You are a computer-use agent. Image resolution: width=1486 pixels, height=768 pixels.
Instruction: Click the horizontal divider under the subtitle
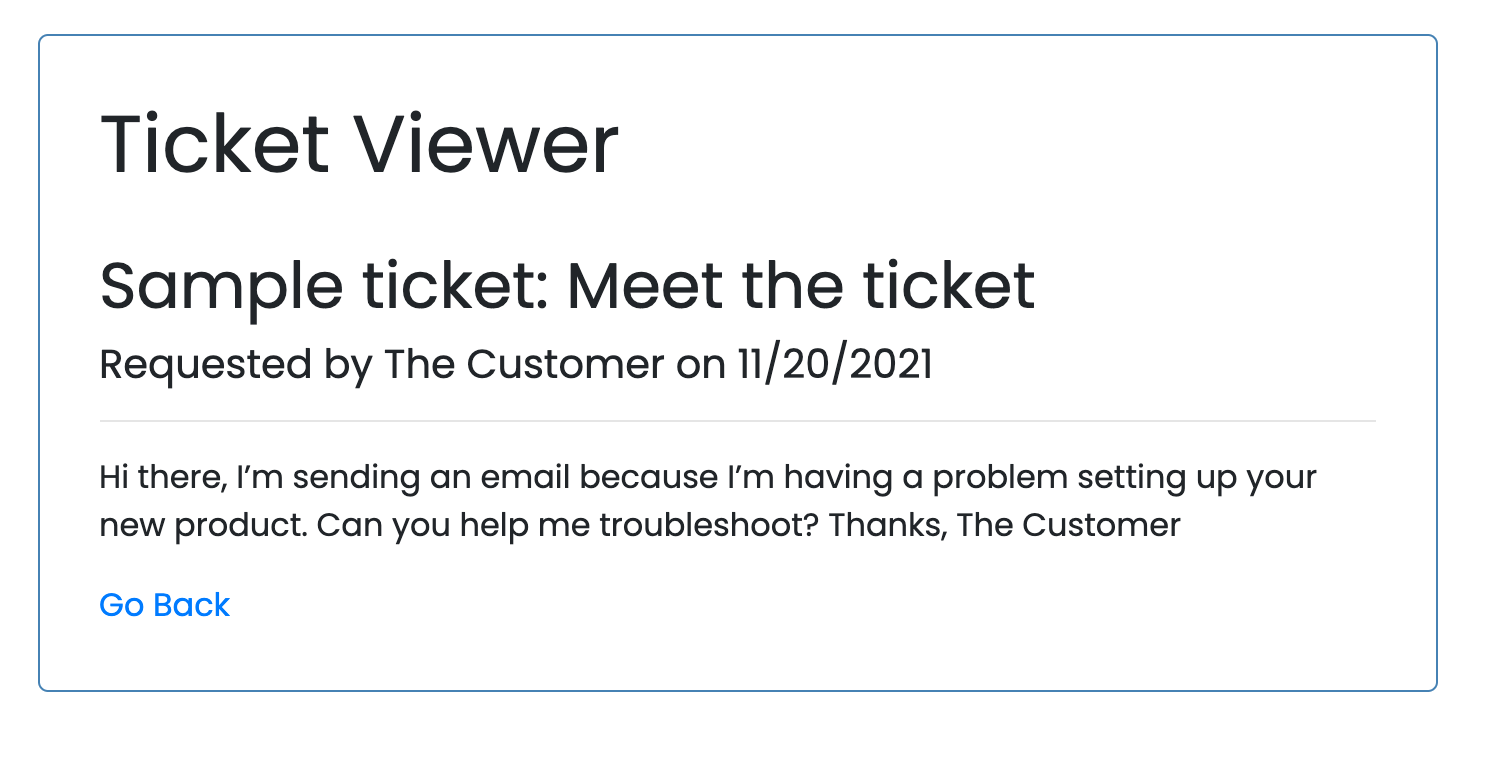coord(737,419)
